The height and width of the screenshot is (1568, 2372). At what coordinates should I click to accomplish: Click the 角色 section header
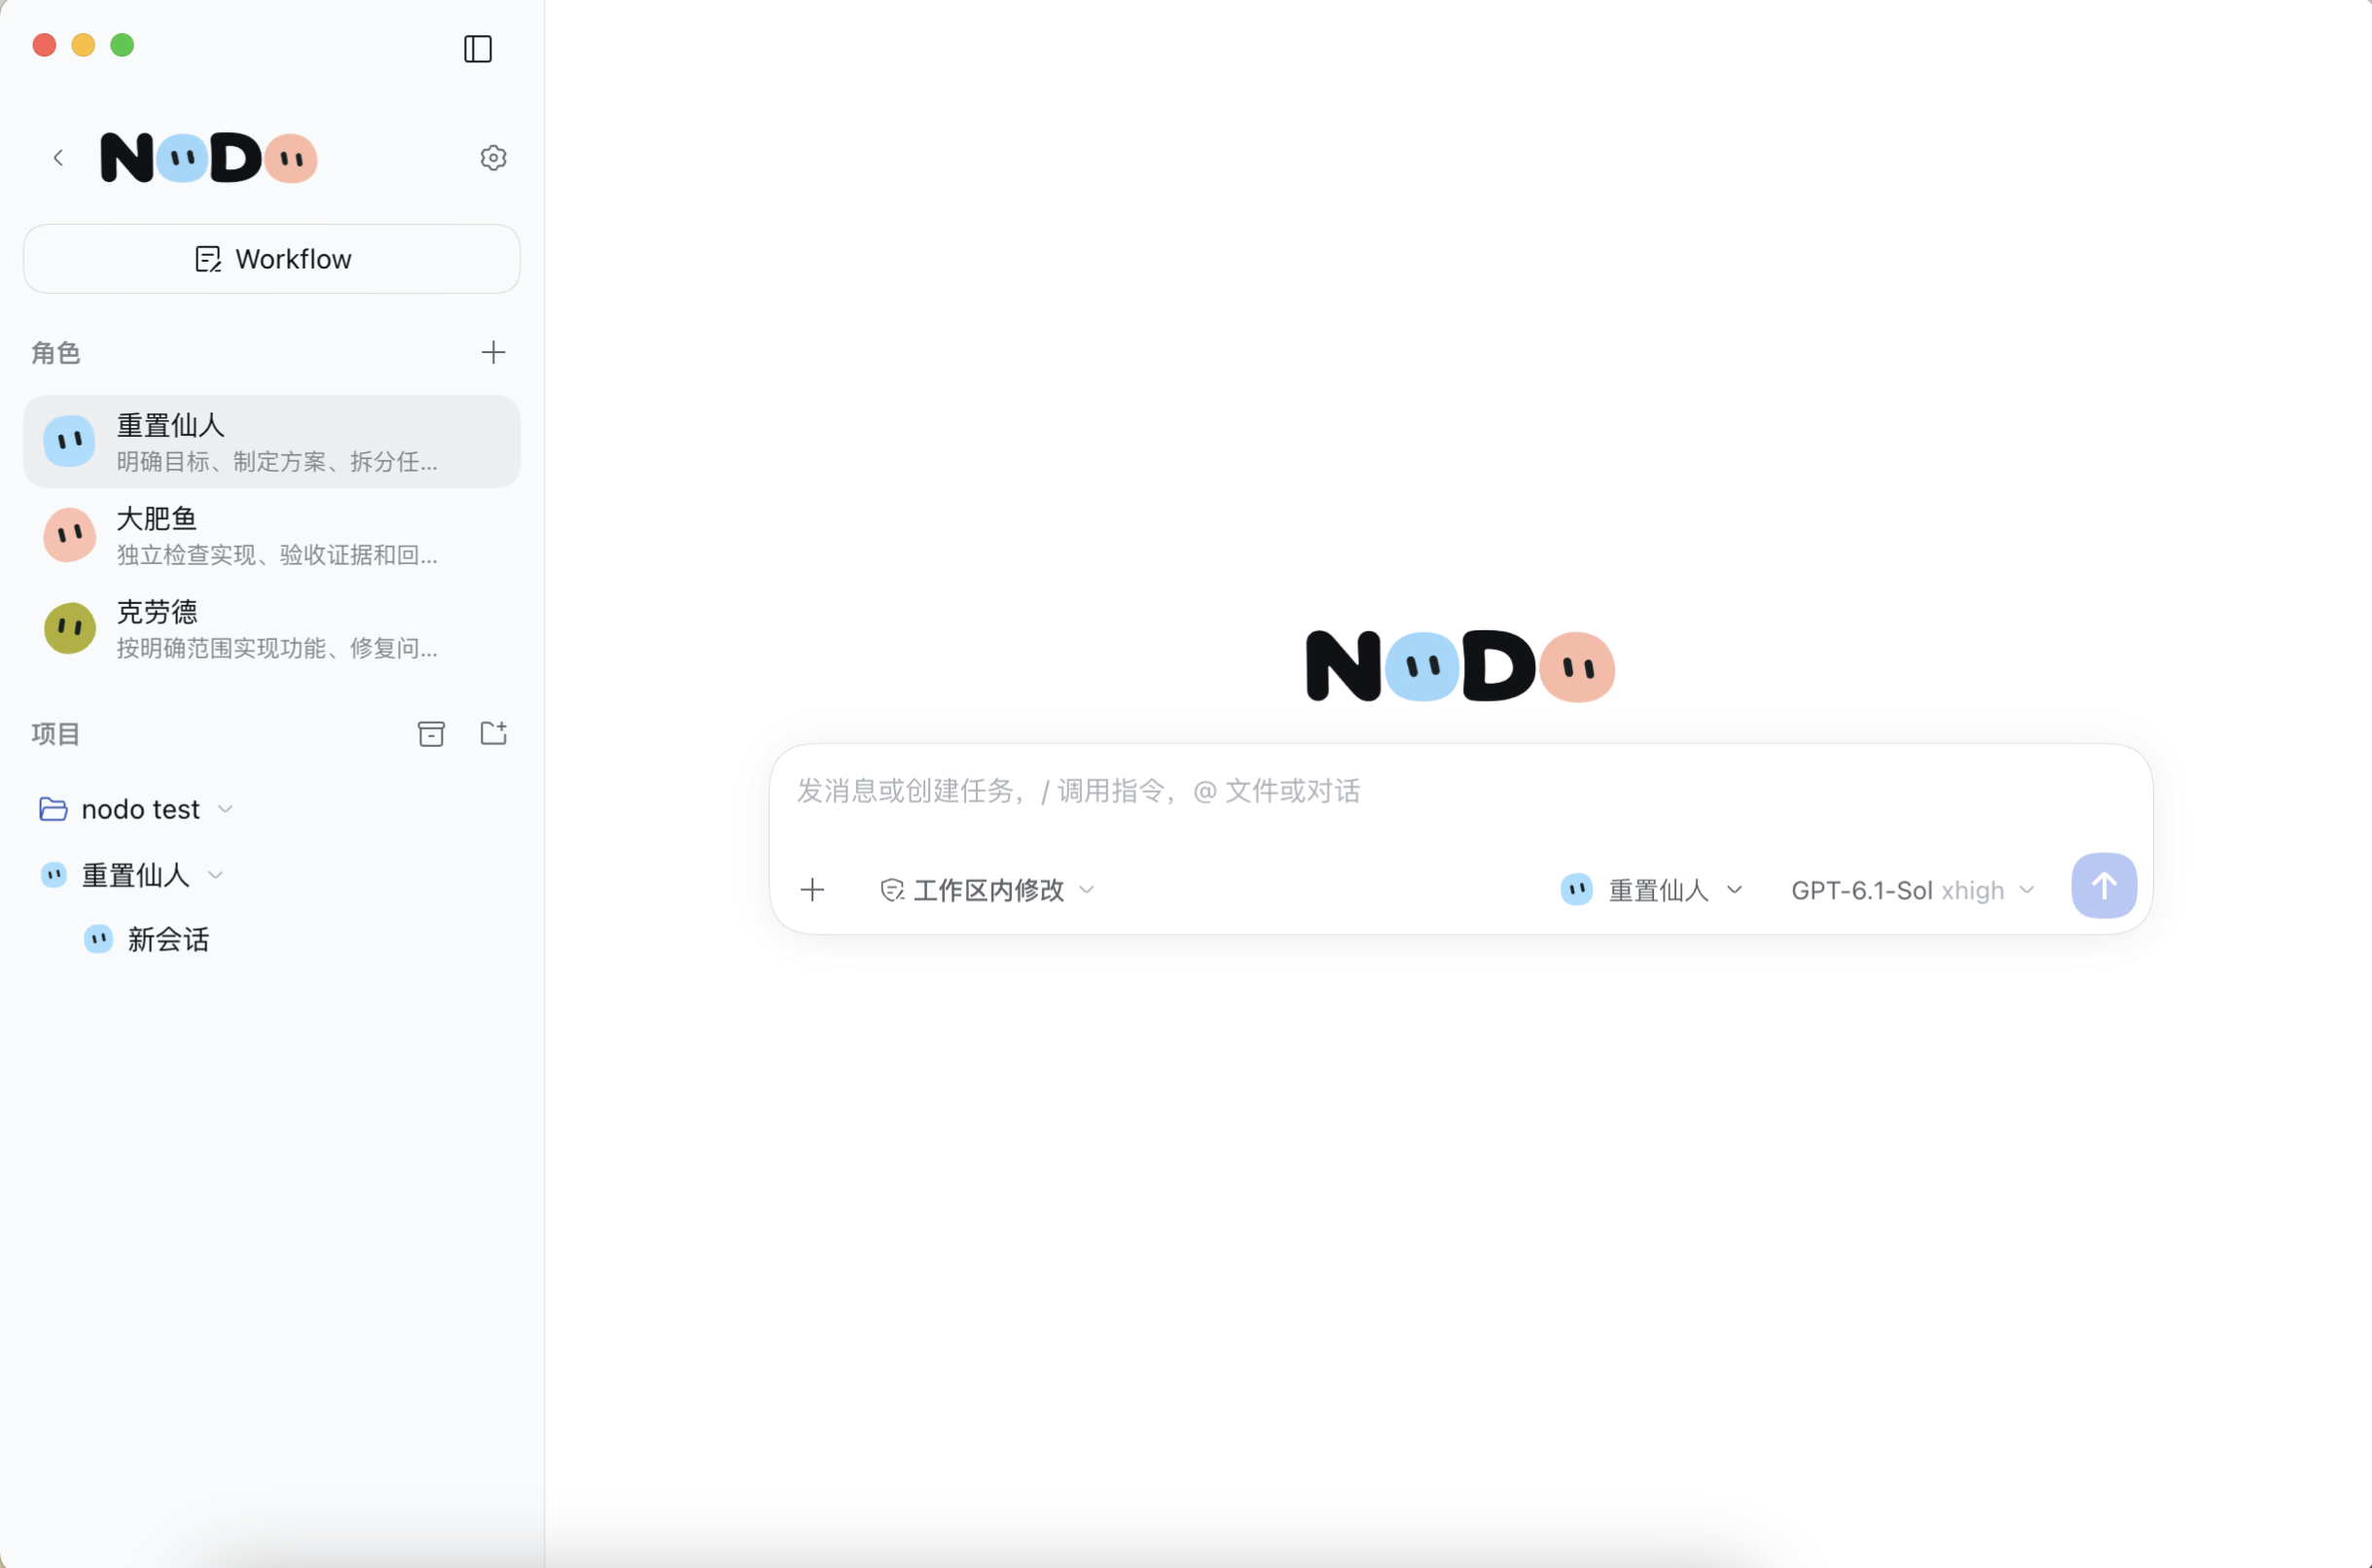click(55, 353)
